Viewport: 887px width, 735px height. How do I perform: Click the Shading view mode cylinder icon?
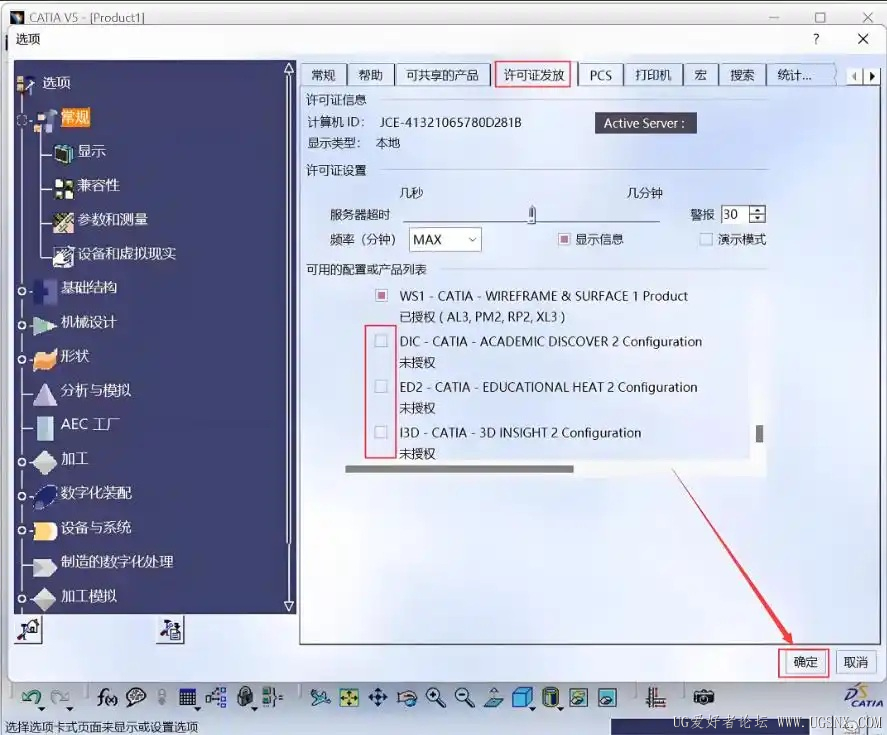pyautogui.click(x=550, y=697)
